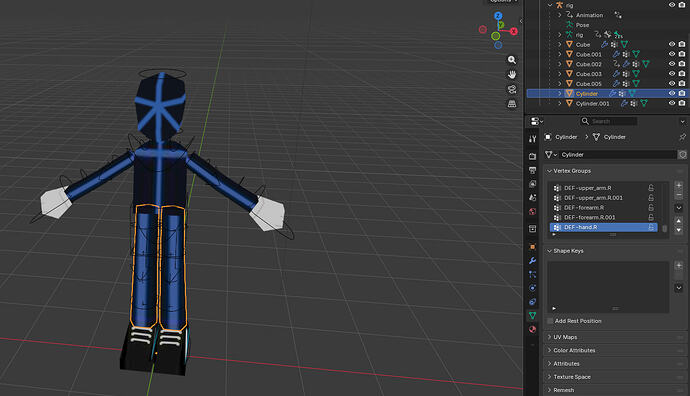Open the Material properties tab icon

(x=532, y=329)
